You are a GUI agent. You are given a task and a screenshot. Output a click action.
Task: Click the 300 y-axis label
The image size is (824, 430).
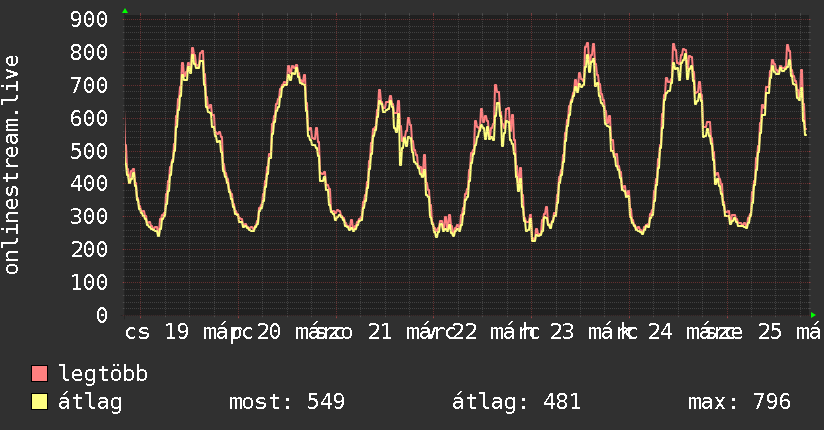click(89, 217)
